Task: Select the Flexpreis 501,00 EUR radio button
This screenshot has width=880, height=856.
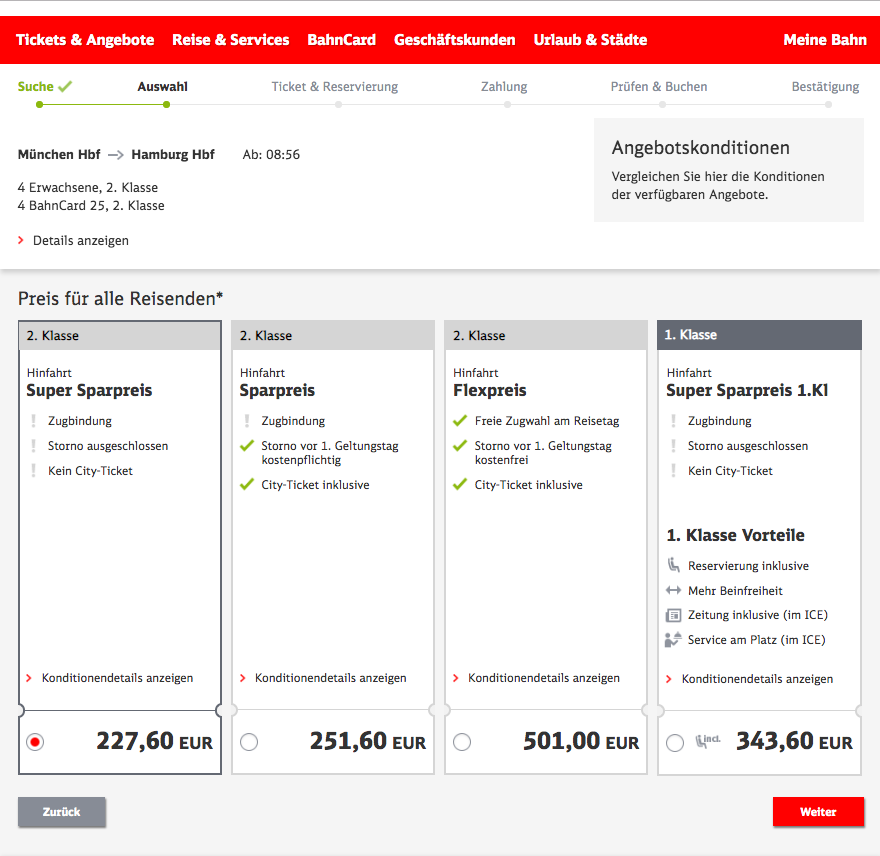Action: pos(462,742)
